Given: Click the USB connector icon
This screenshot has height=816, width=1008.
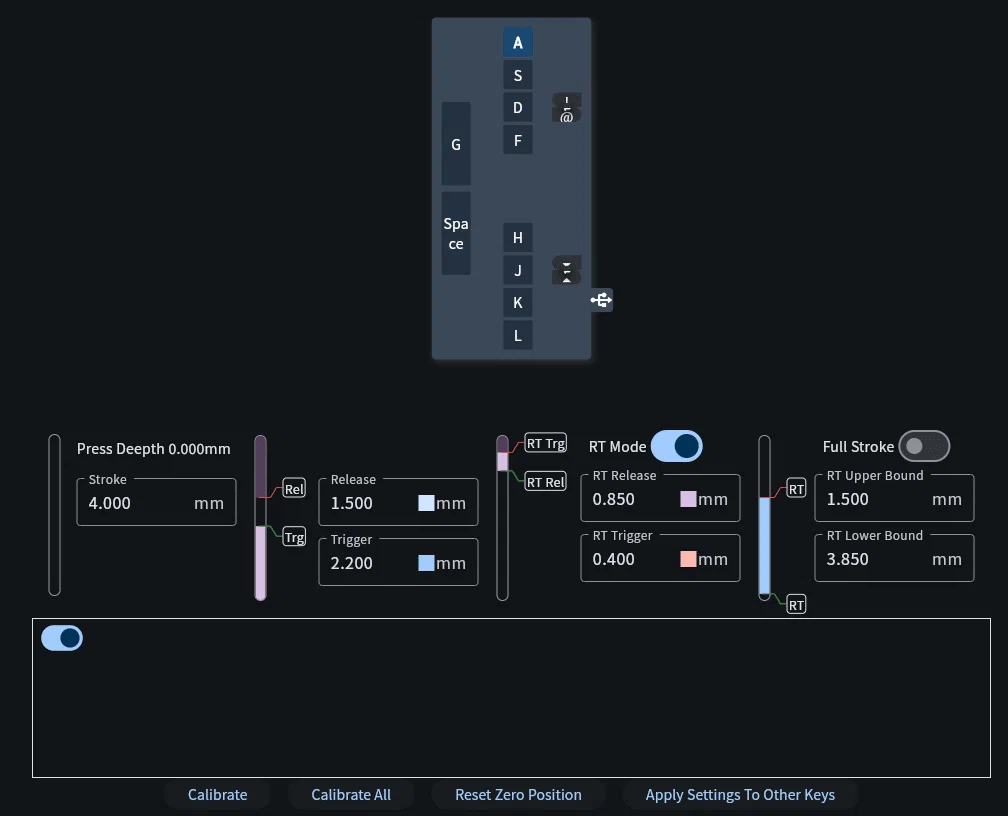Looking at the screenshot, I should tap(602, 300).
